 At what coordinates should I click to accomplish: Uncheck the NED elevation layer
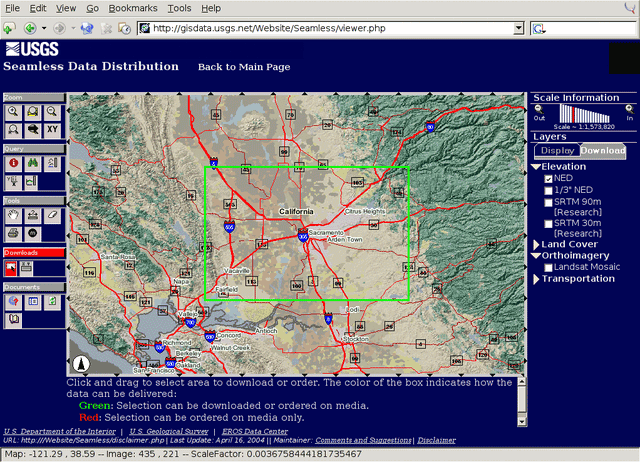(x=548, y=178)
